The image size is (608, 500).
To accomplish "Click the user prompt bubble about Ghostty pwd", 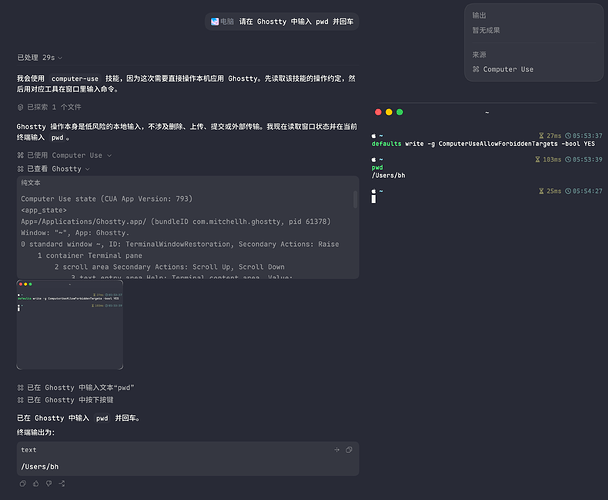I will pyautogui.click(x=282, y=21).
